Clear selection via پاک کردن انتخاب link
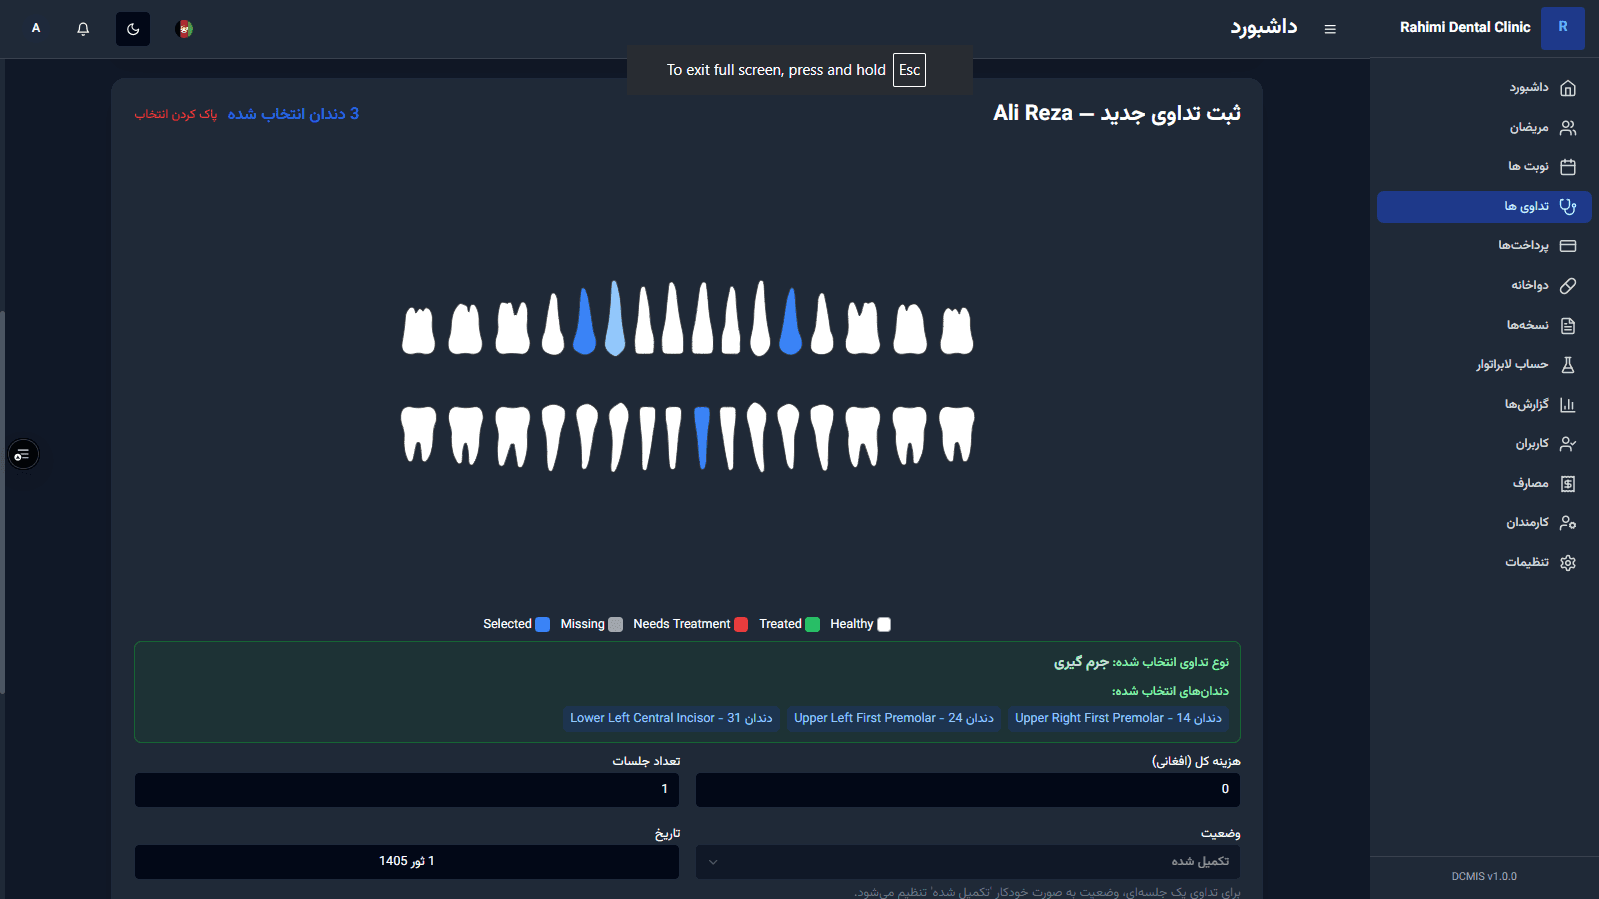 [x=176, y=114]
